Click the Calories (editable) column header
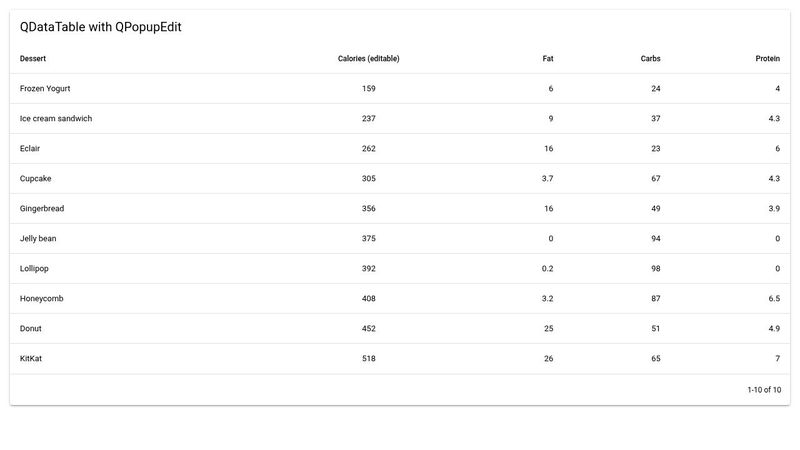This screenshot has height=450, width=800. click(x=369, y=59)
